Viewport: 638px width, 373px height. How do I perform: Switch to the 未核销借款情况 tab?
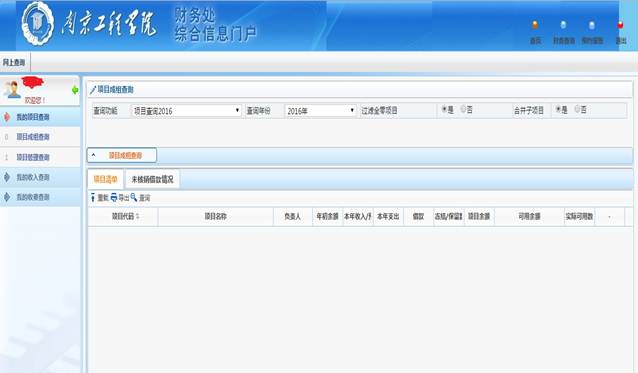click(x=152, y=179)
